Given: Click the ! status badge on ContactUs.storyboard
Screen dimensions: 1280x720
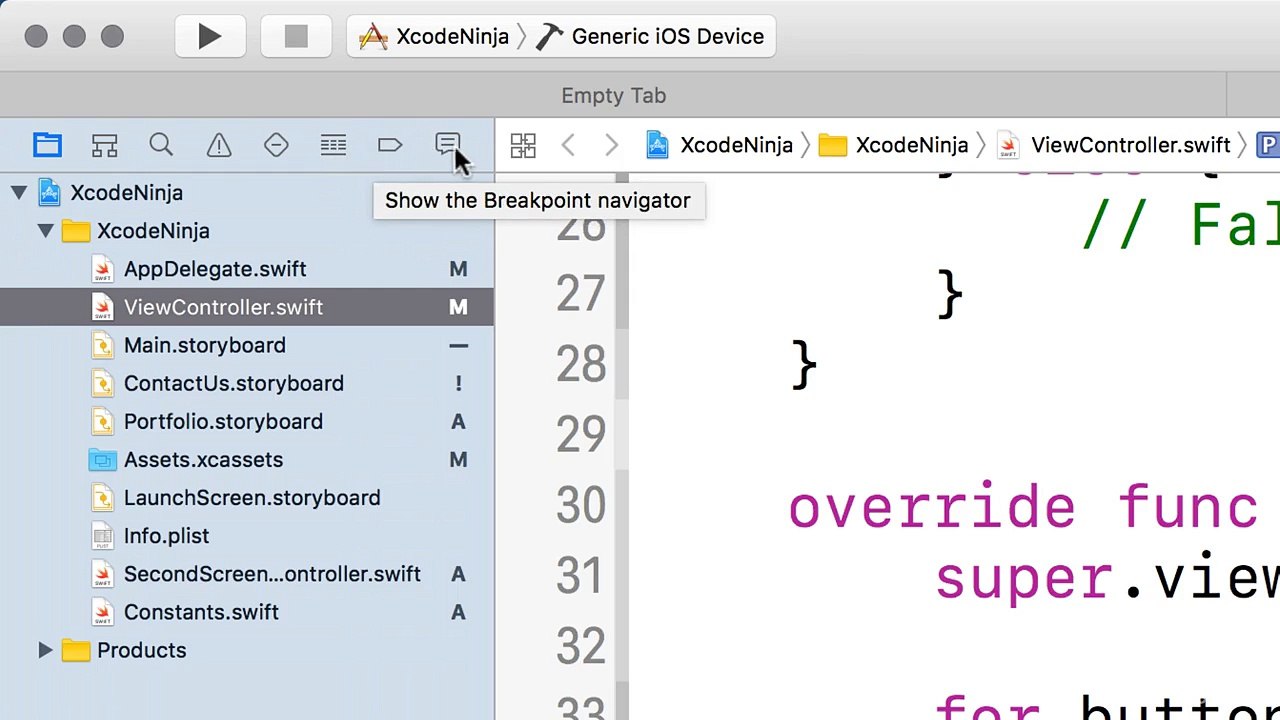Looking at the screenshot, I should [458, 383].
